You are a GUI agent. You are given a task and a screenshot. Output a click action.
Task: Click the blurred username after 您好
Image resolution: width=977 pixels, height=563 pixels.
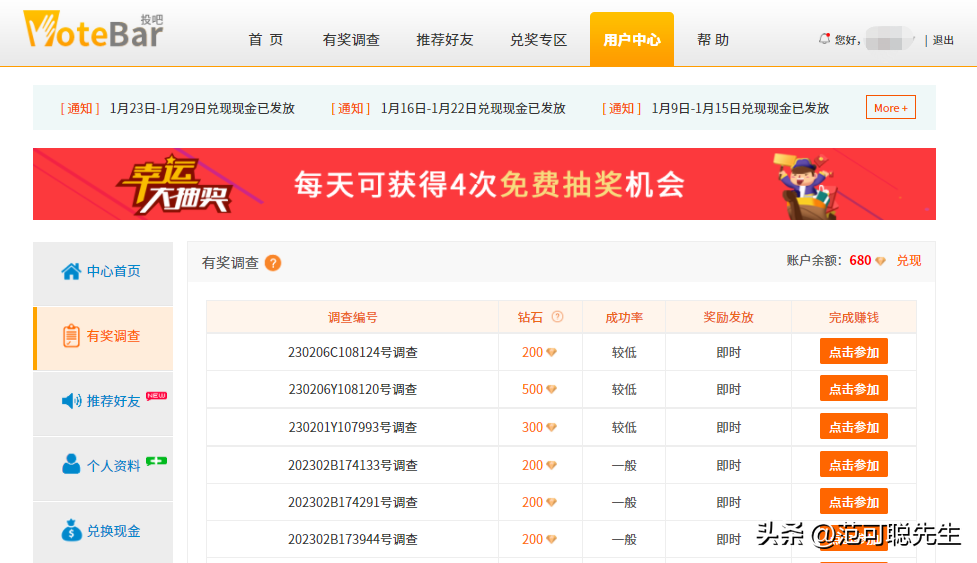(x=889, y=39)
